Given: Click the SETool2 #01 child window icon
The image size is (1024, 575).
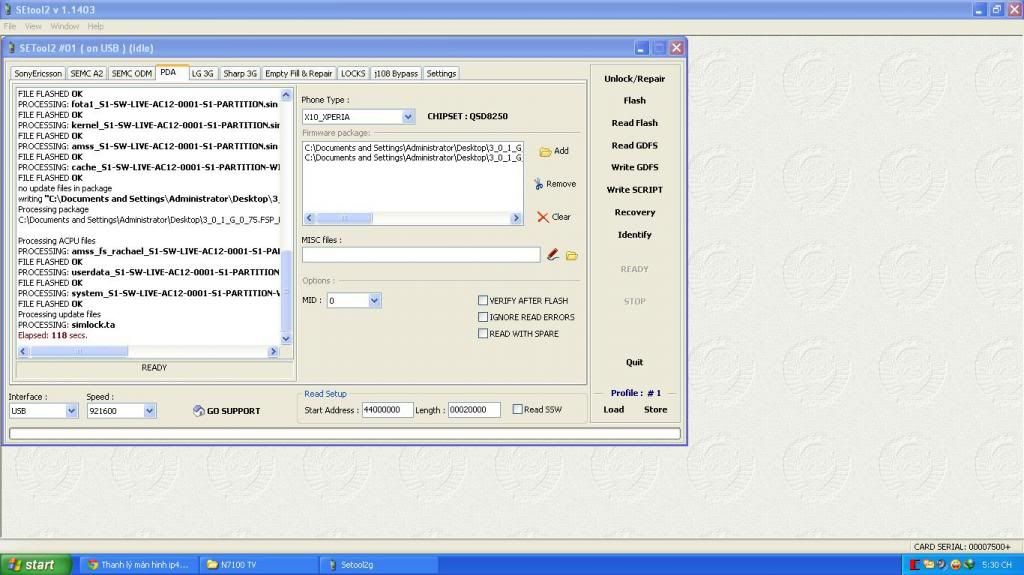Looking at the screenshot, I should [x=11, y=48].
